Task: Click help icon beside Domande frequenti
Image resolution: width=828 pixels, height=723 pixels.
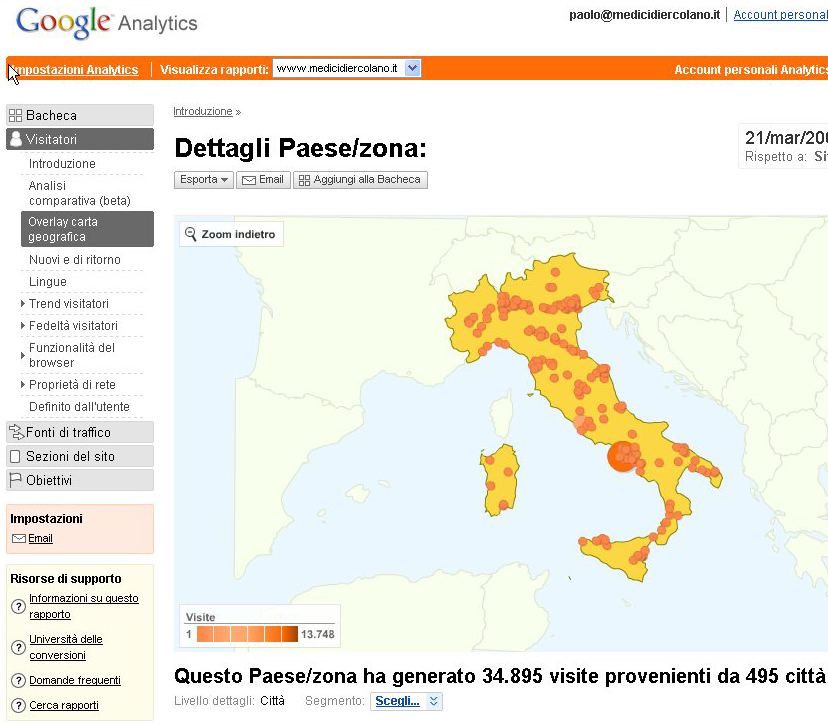Action: 18,680
